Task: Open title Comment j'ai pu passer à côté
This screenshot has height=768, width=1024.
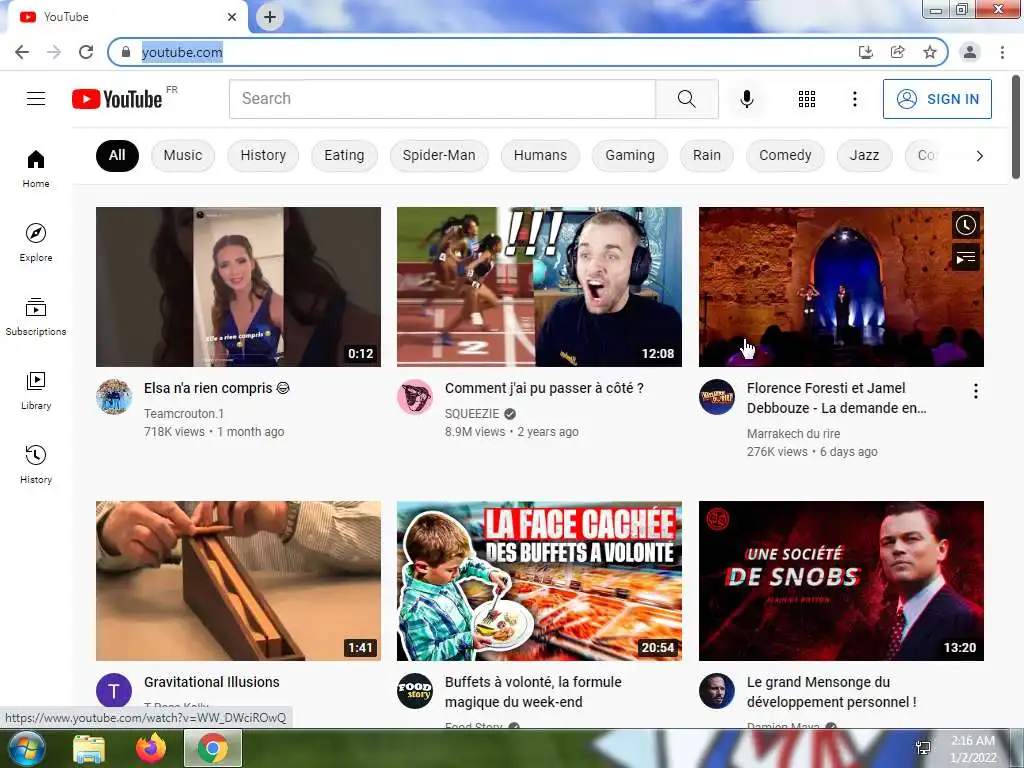Action: click(544, 388)
